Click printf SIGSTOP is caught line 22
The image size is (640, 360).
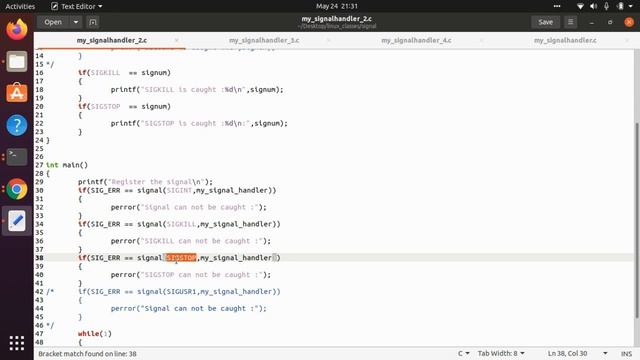(199, 123)
